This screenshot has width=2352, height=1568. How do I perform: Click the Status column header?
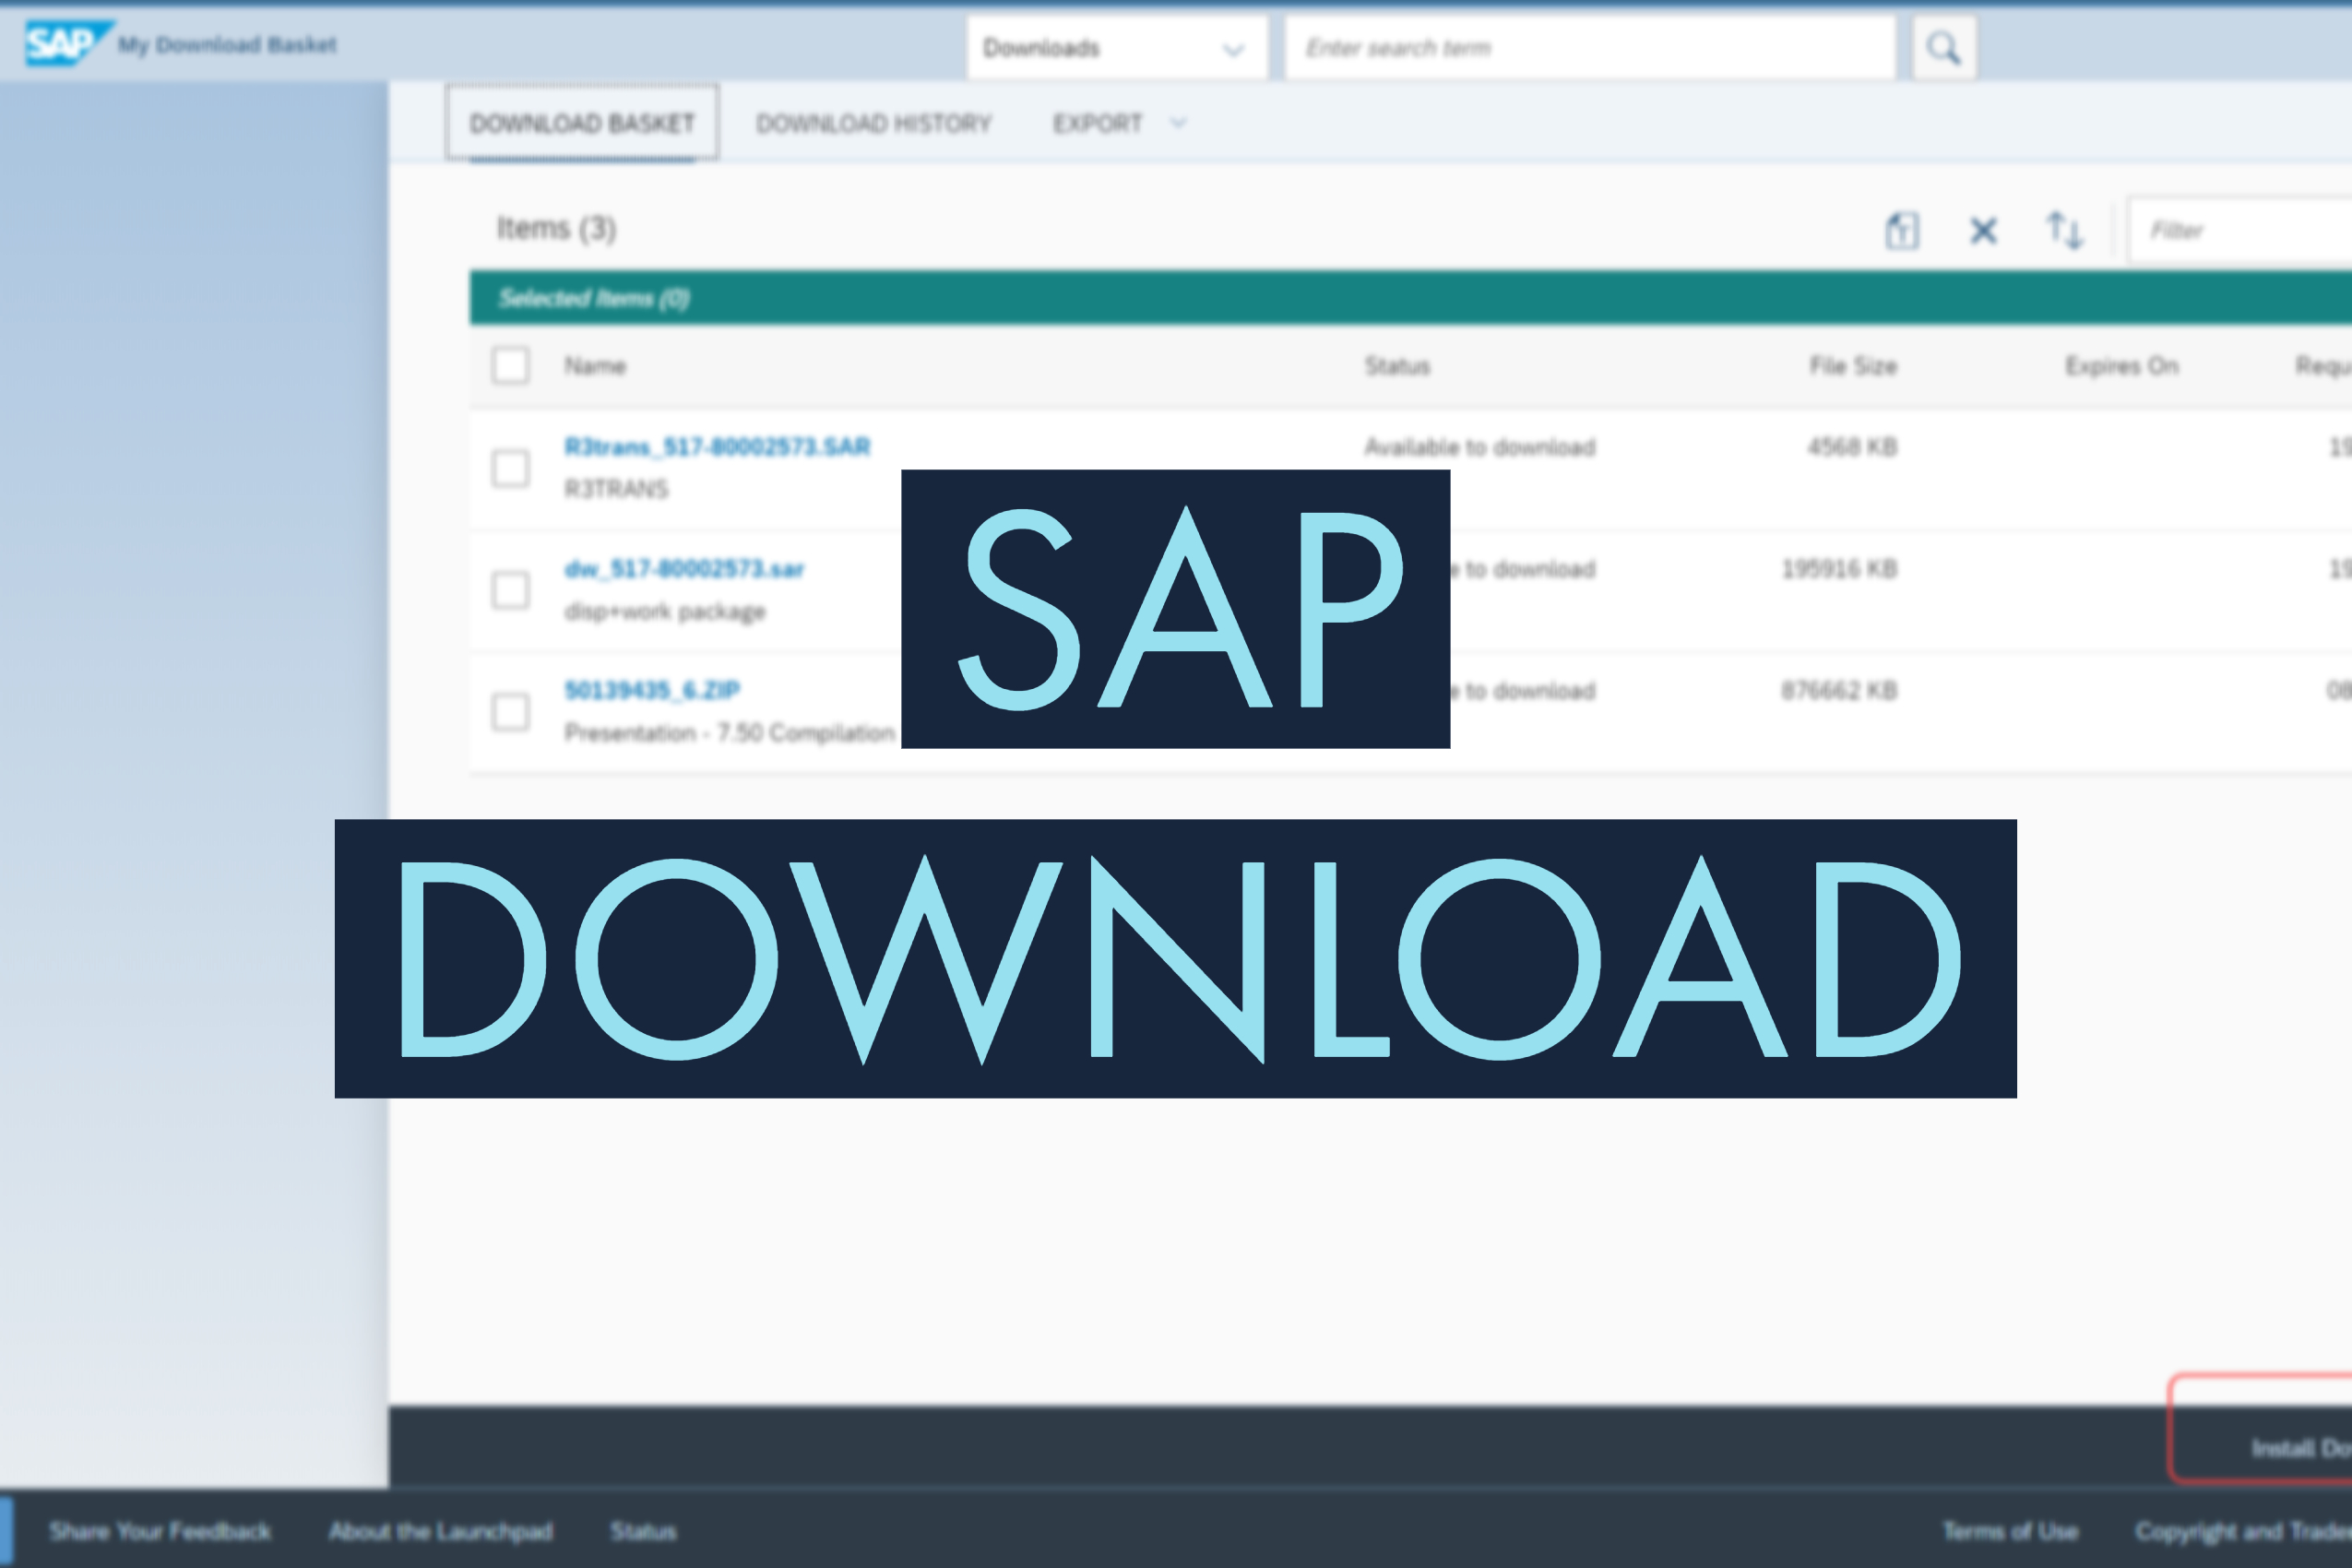coord(1397,366)
